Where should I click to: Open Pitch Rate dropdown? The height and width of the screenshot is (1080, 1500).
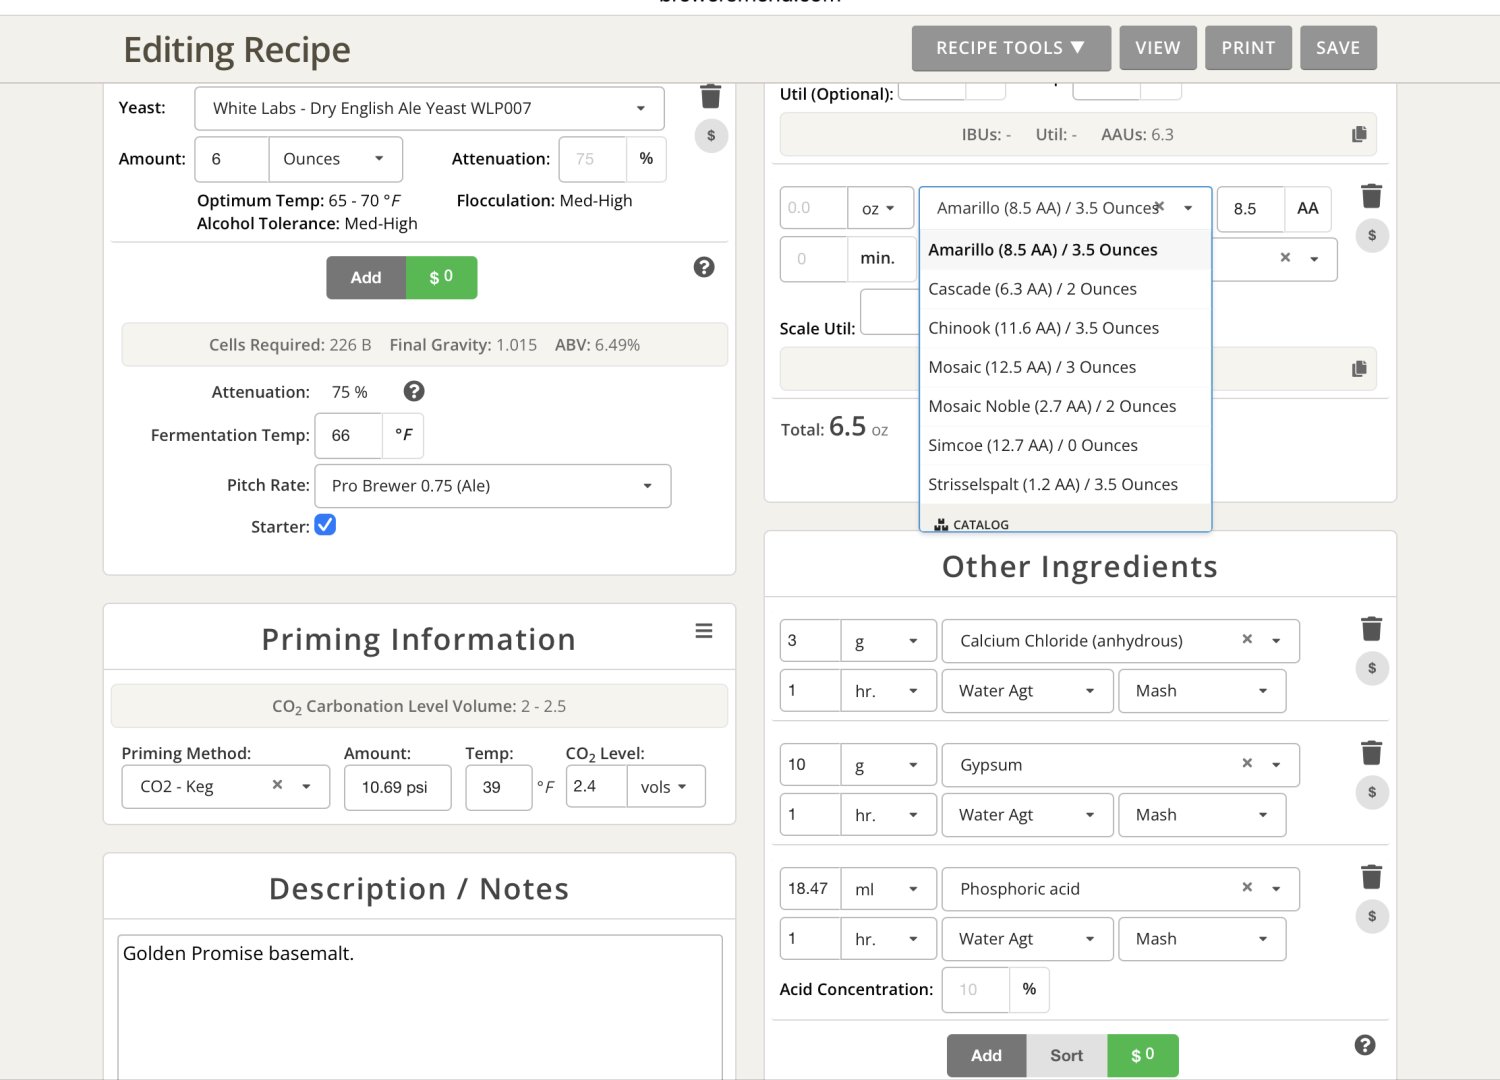(x=492, y=486)
